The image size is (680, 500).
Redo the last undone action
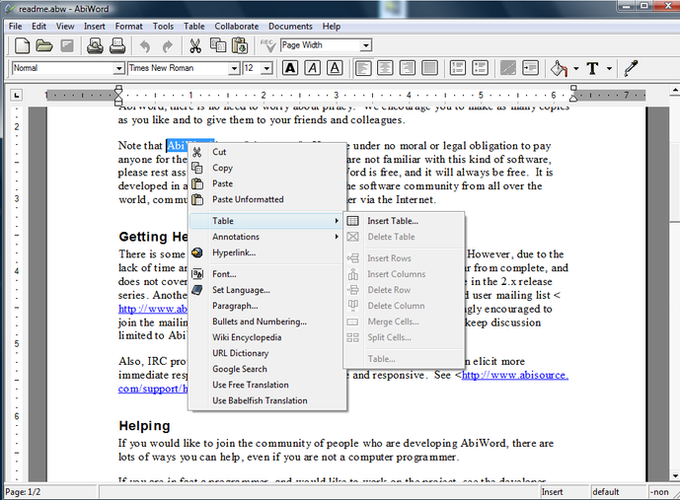click(x=167, y=46)
